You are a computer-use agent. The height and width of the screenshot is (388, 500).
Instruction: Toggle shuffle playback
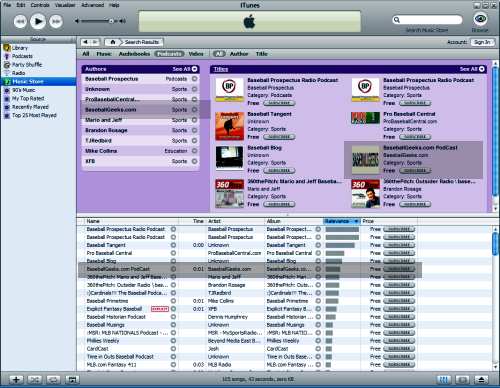(x=35, y=379)
